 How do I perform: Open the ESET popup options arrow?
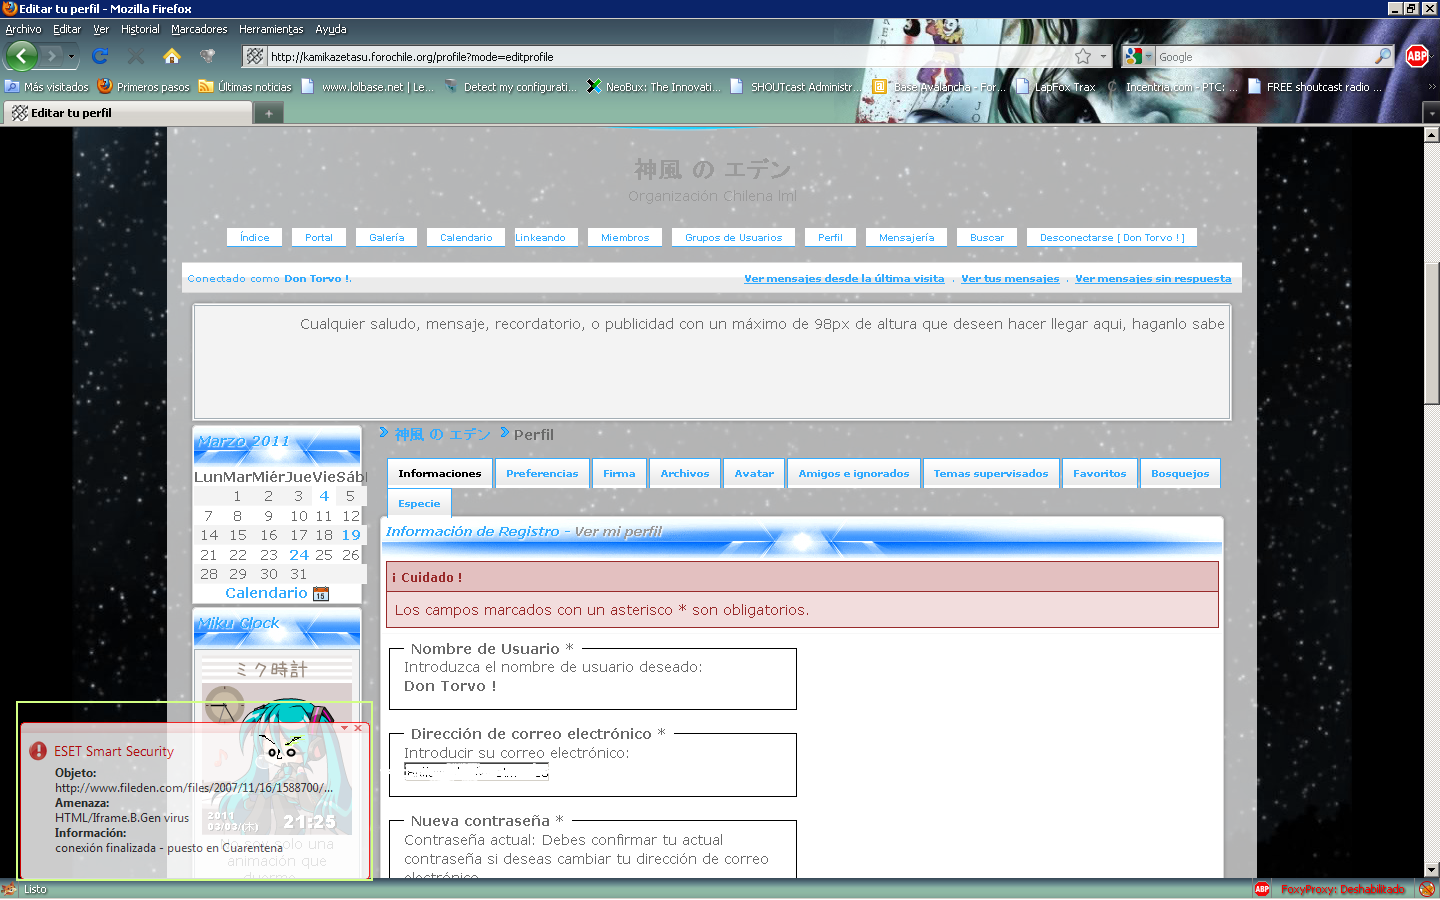click(x=344, y=728)
